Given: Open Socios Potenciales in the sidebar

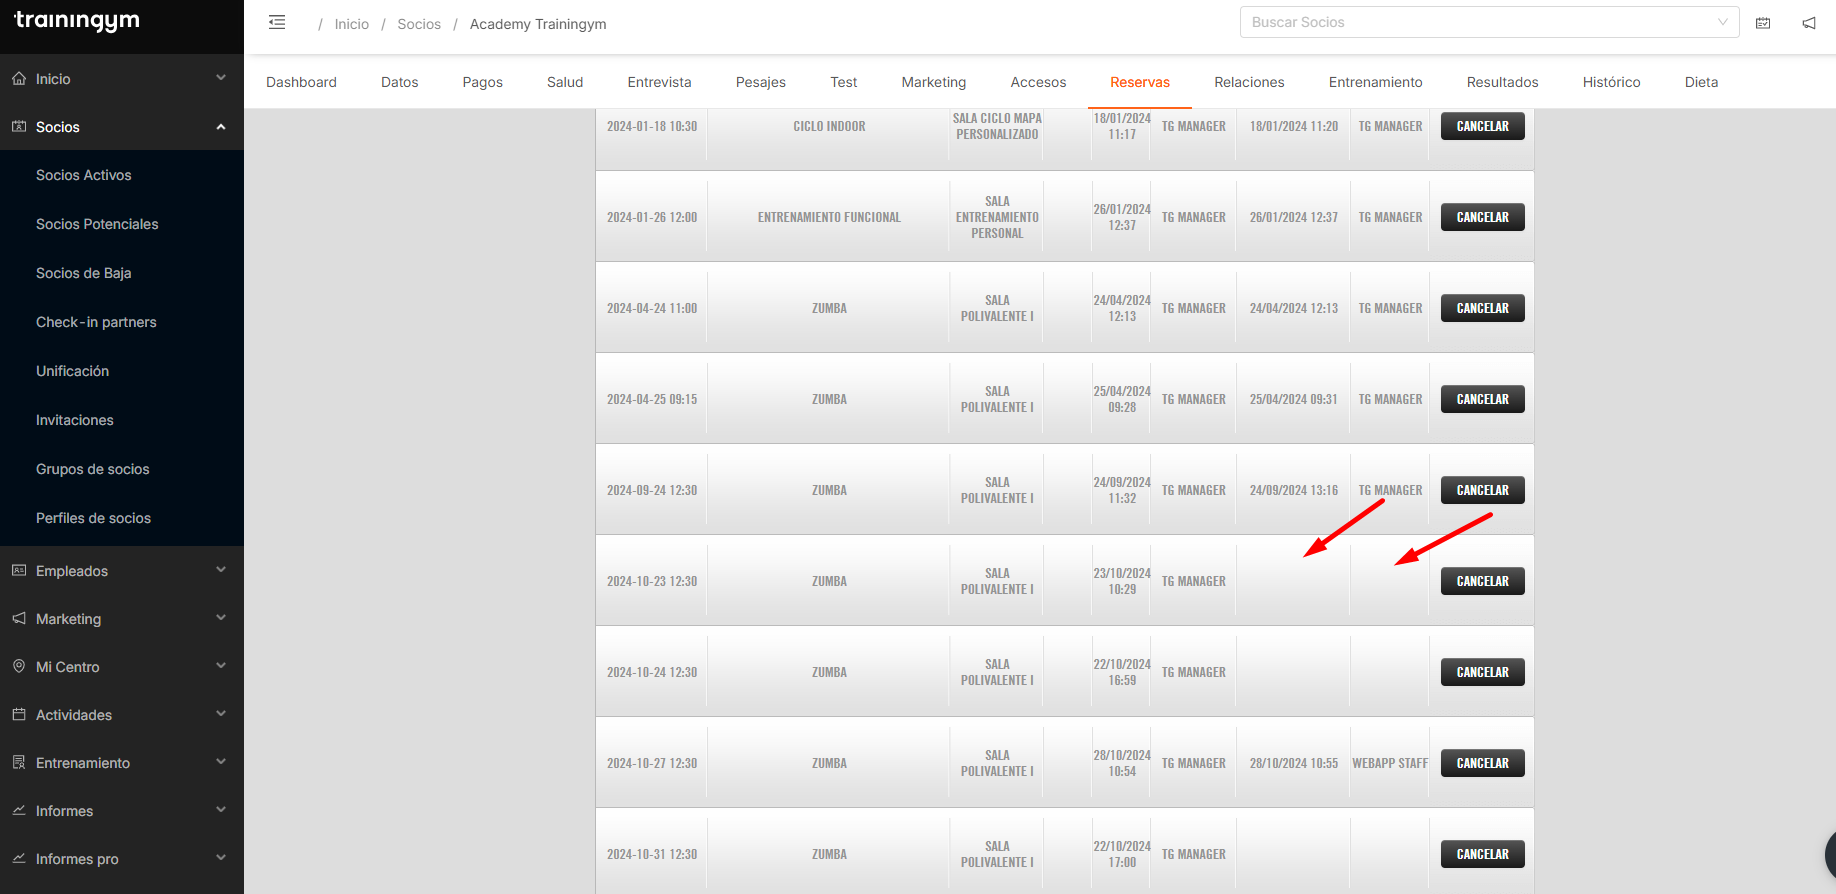Looking at the screenshot, I should [97, 224].
